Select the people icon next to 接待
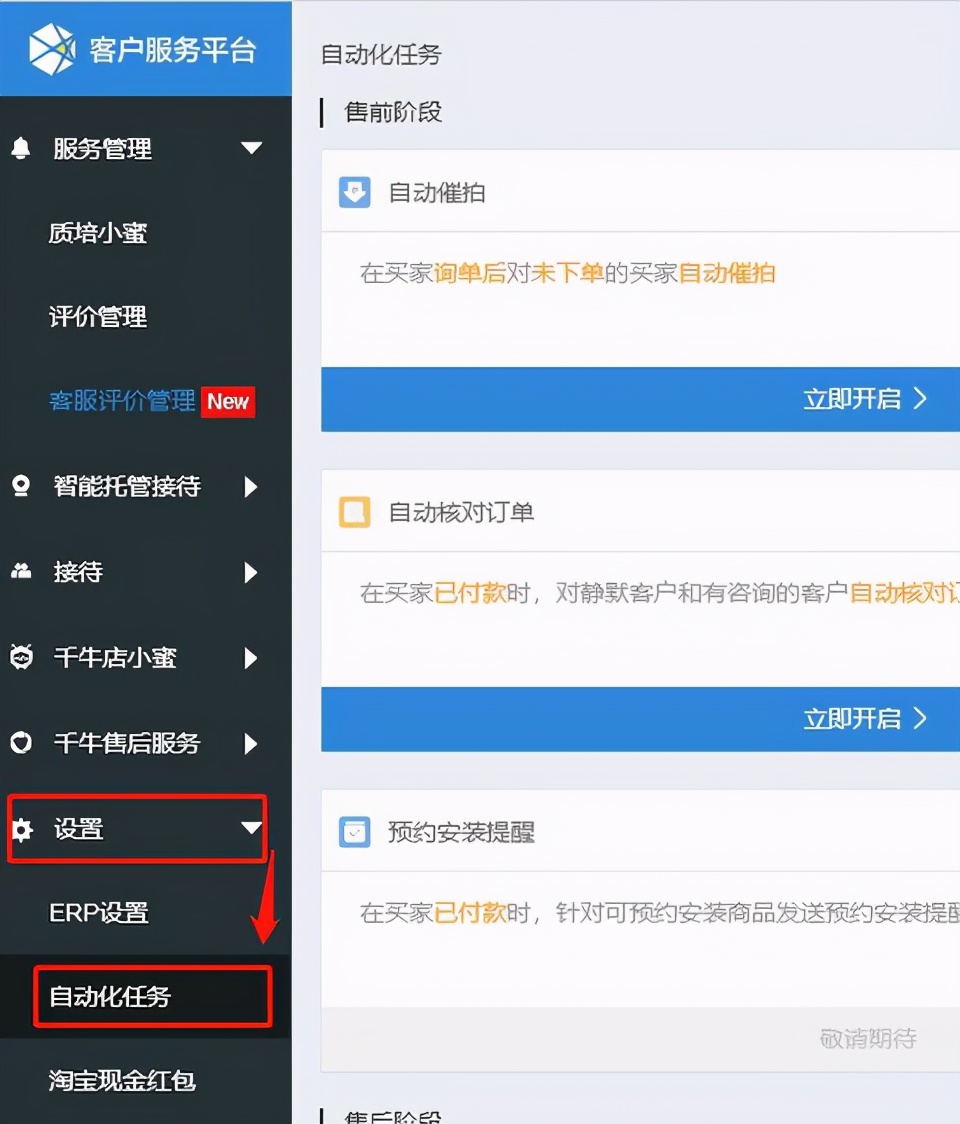The width and height of the screenshot is (960, 1124). click(x=22, y=572)
